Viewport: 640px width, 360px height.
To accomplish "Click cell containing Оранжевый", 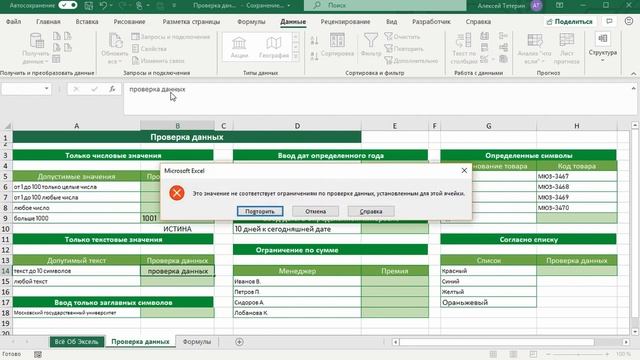I will coord(489,302).
